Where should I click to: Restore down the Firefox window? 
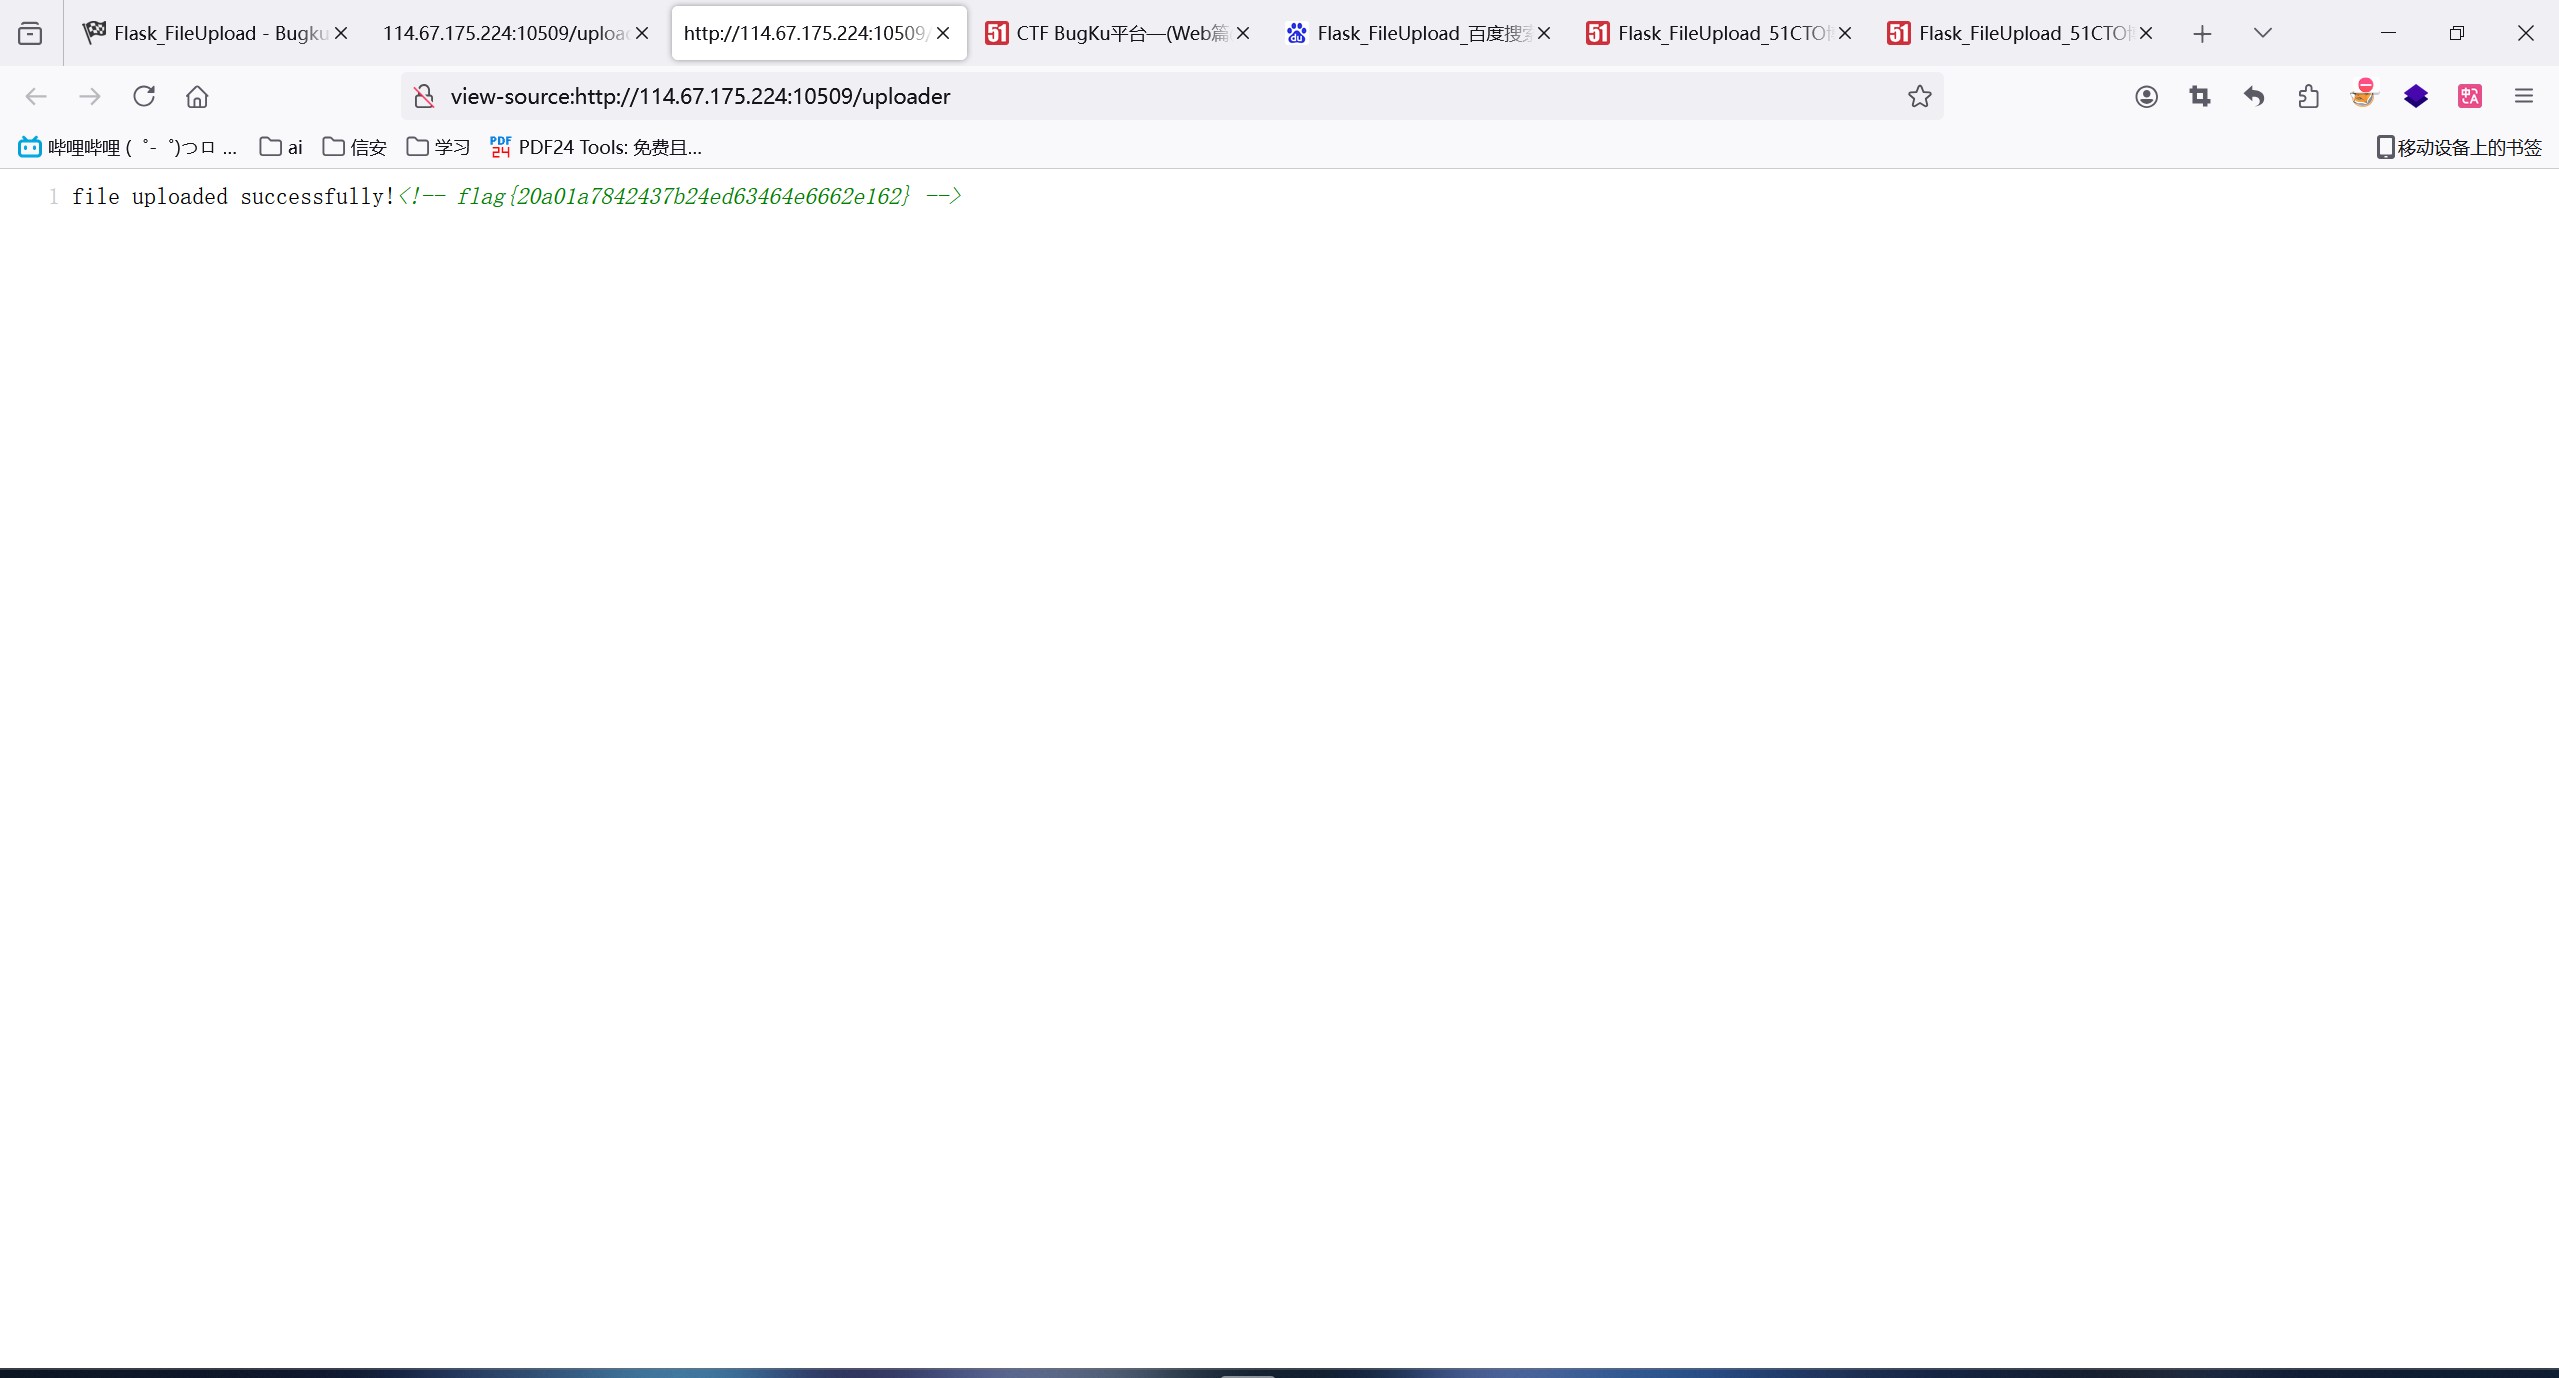pos(2457,33)
